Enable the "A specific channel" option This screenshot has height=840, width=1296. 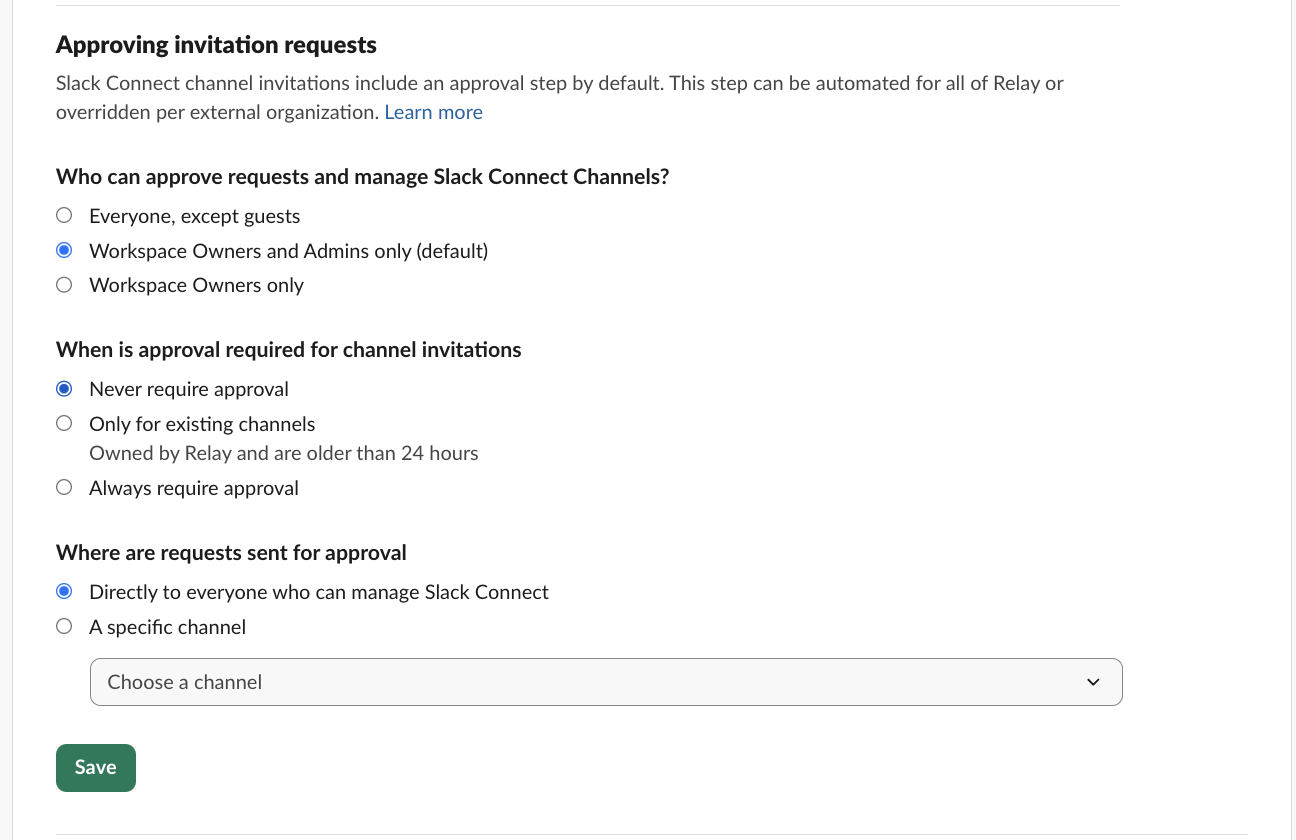[64, 626]
